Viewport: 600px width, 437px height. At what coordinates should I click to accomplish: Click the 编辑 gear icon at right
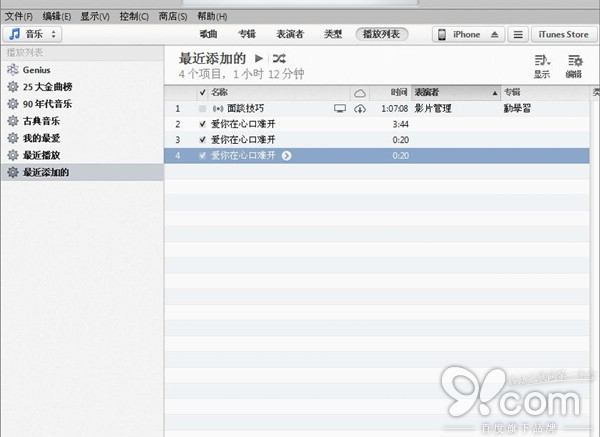tap(574, 60)
